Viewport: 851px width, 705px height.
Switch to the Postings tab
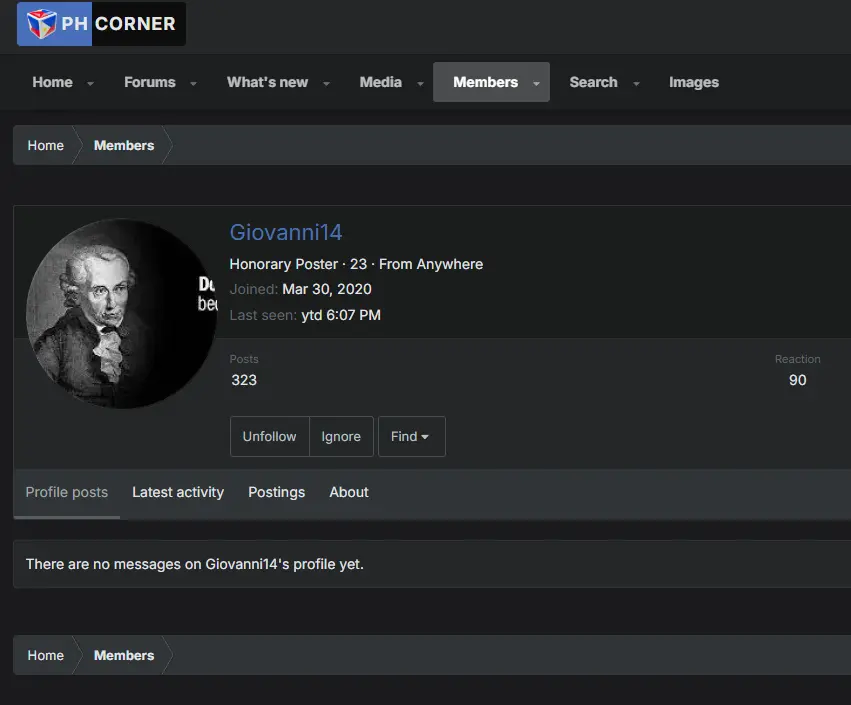coord(276,492)
